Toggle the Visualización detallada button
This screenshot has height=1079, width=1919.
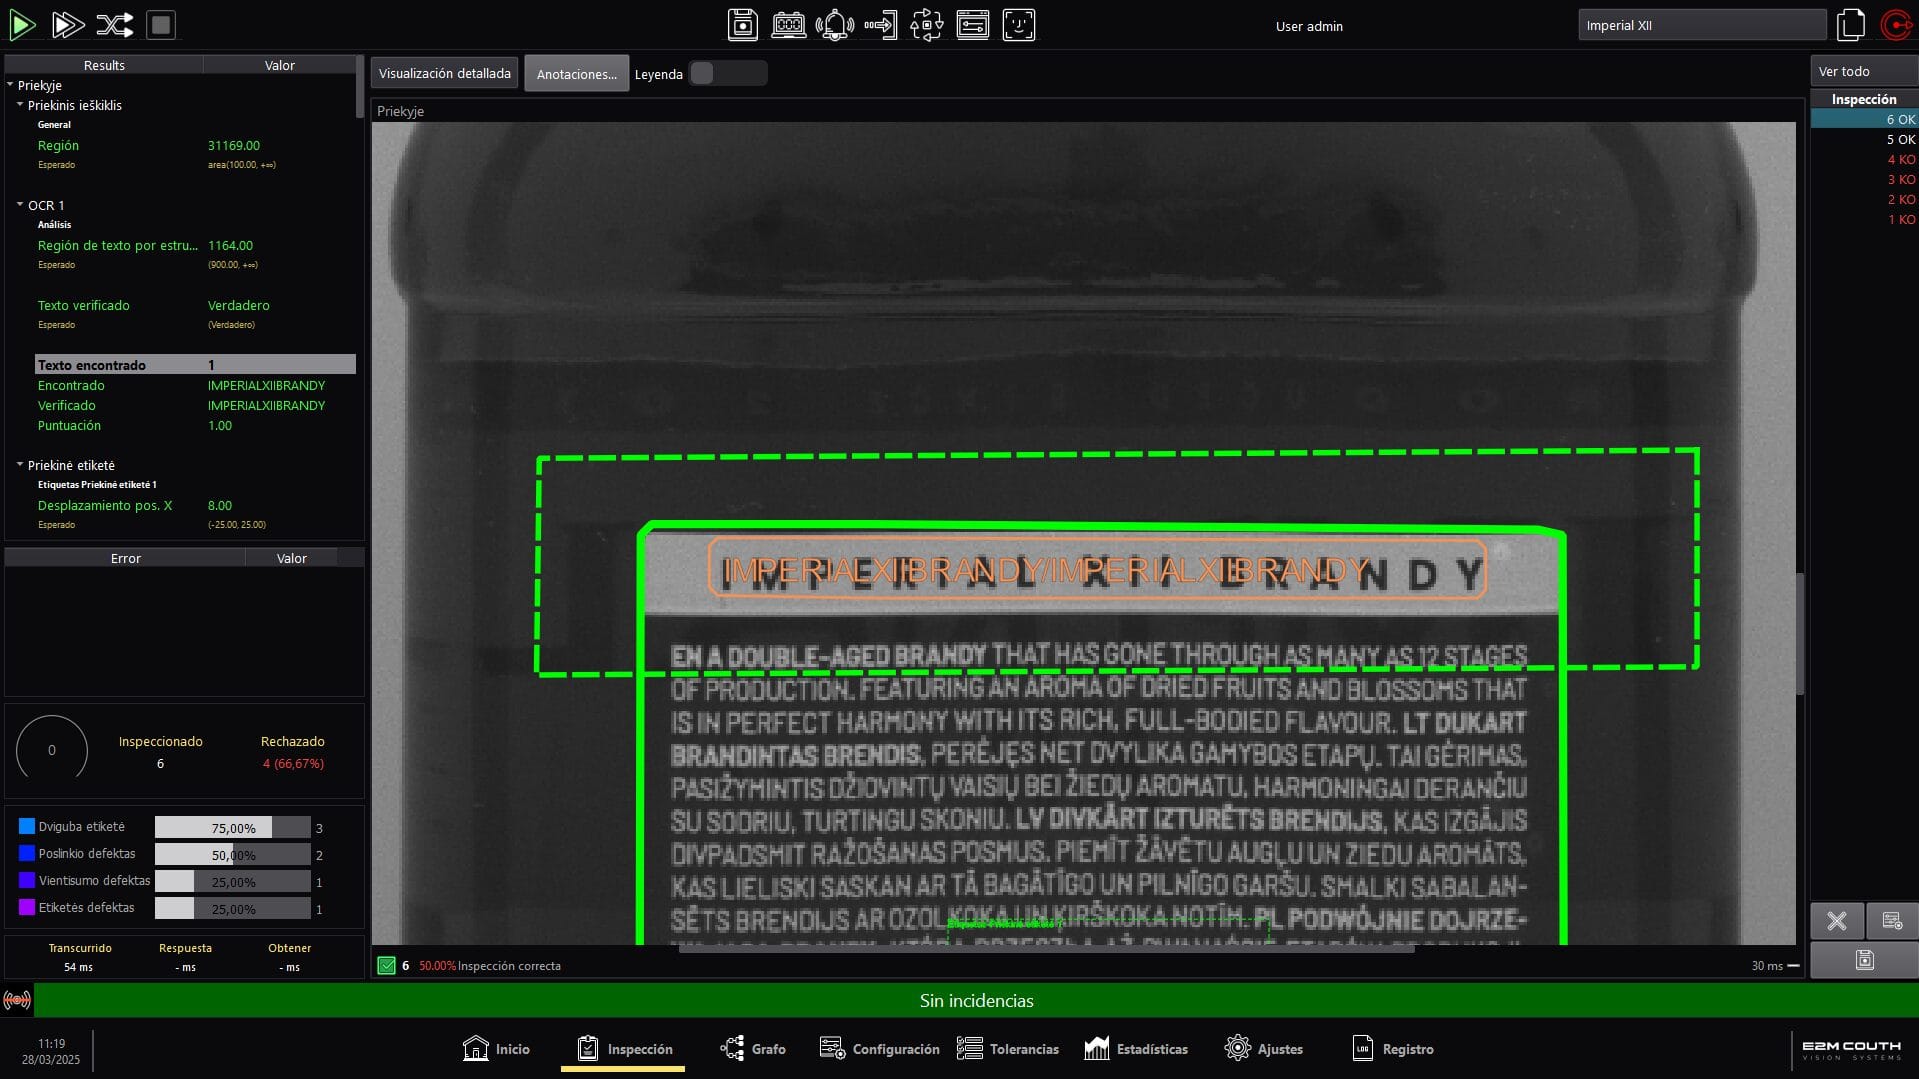[x=444, y=73]
